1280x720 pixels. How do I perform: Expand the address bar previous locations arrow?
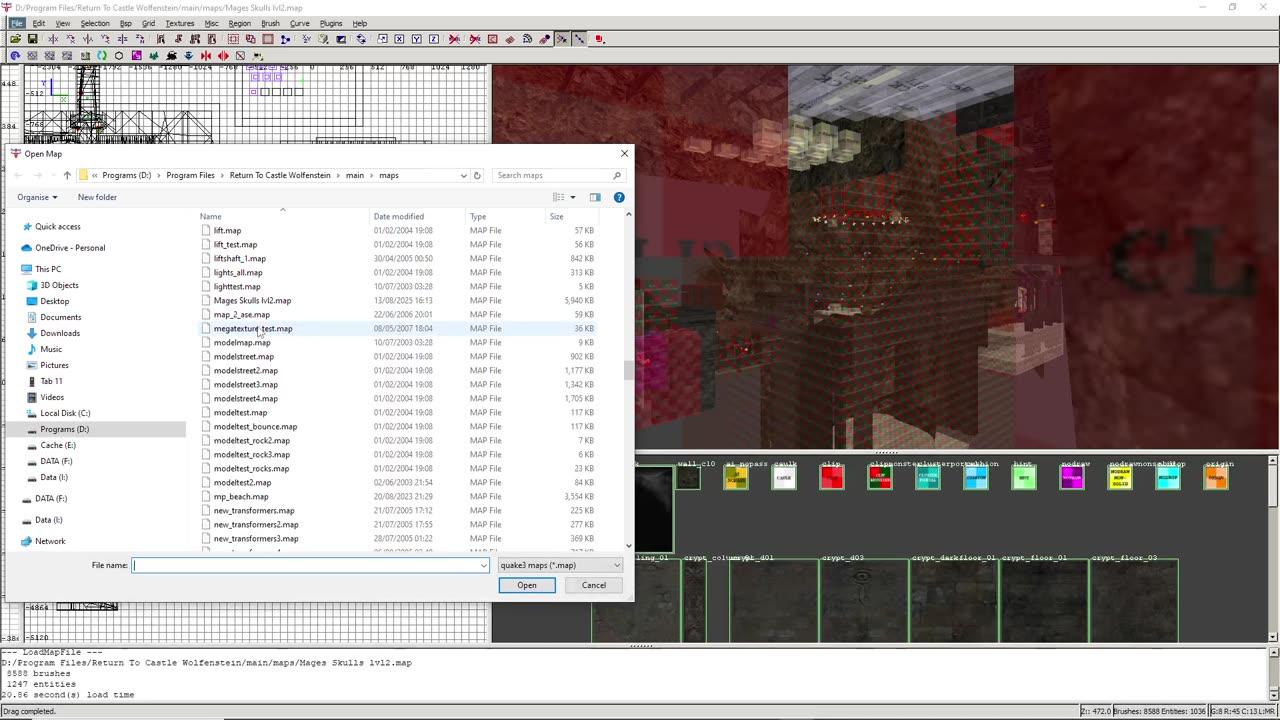(463, 175)
